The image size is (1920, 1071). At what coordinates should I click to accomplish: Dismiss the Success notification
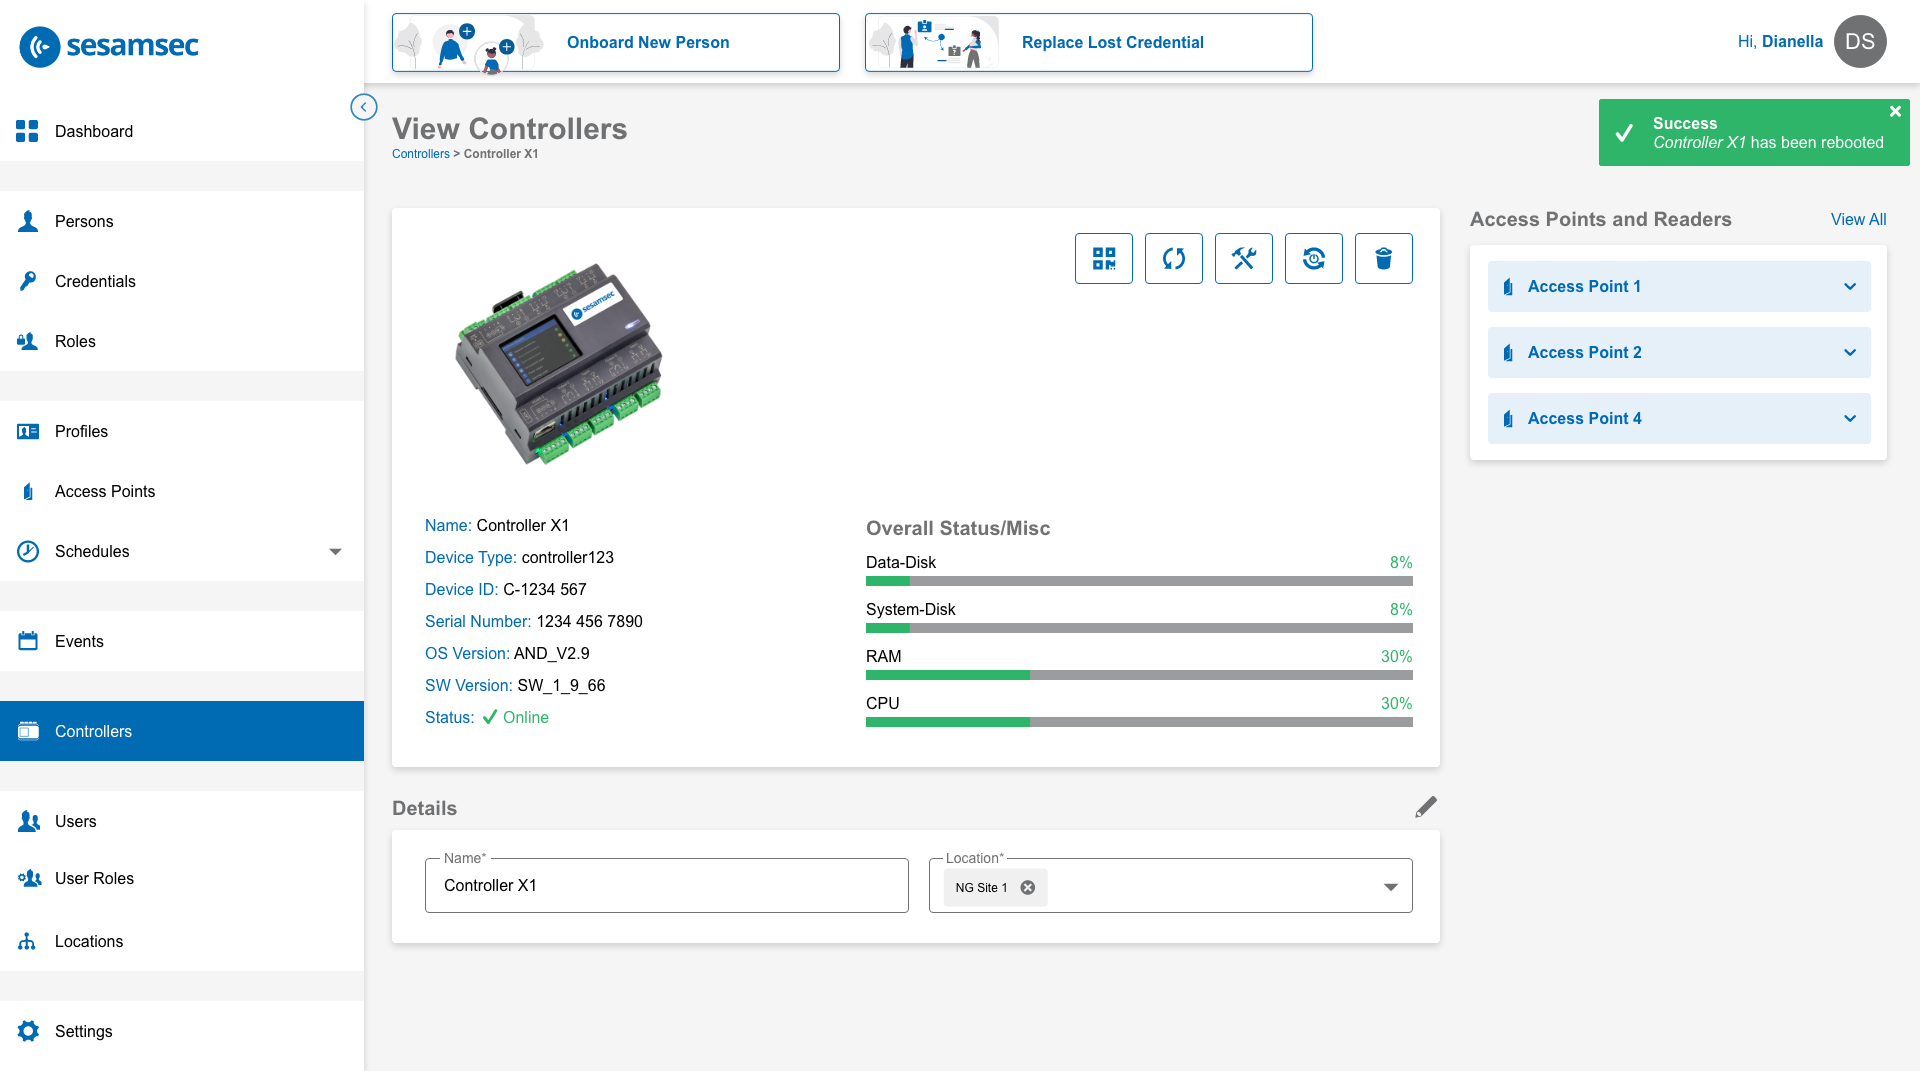click(1895, 112)
